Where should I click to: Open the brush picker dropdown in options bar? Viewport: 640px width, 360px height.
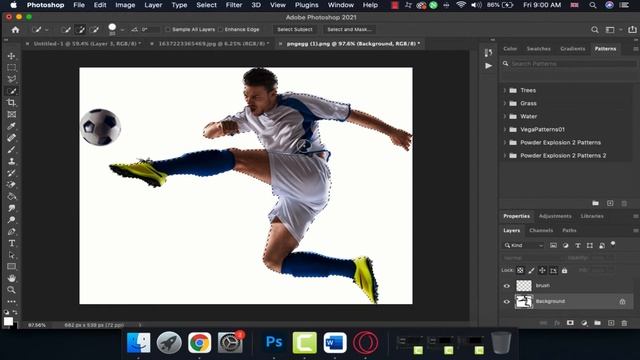(x=122, y=30)
